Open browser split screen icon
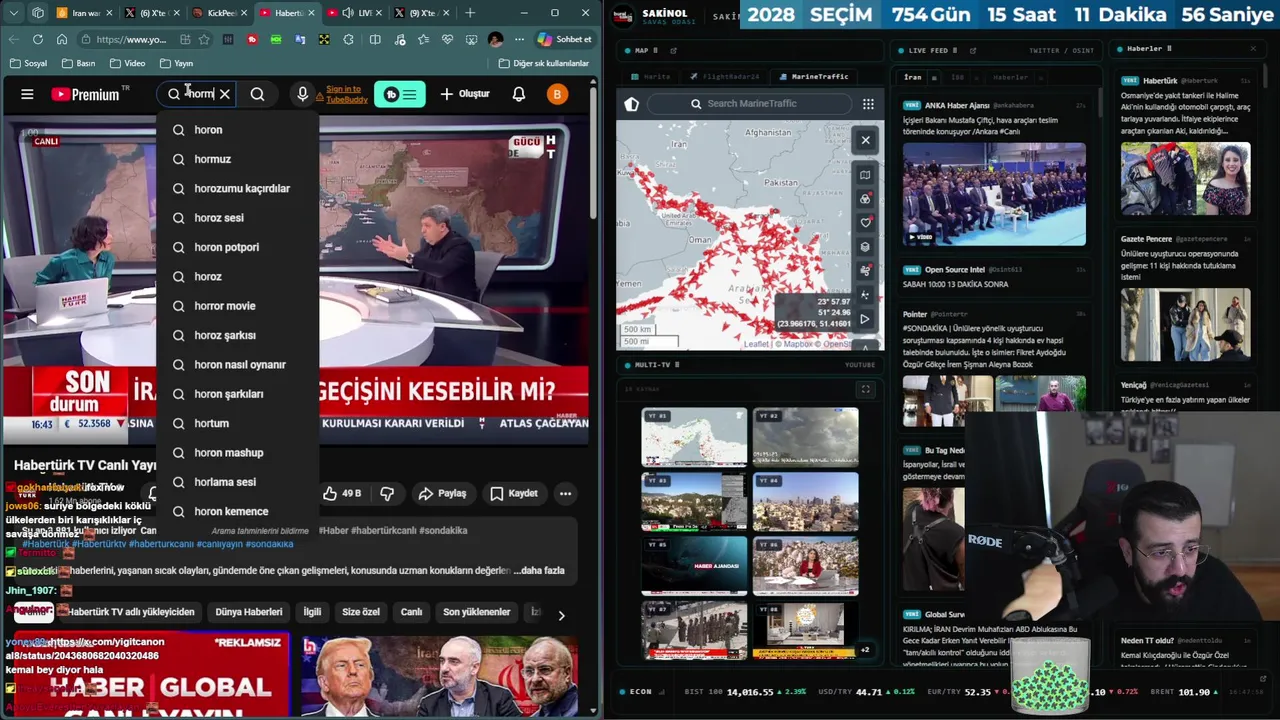The image size is (1280, 720). (x=375, y=39)
